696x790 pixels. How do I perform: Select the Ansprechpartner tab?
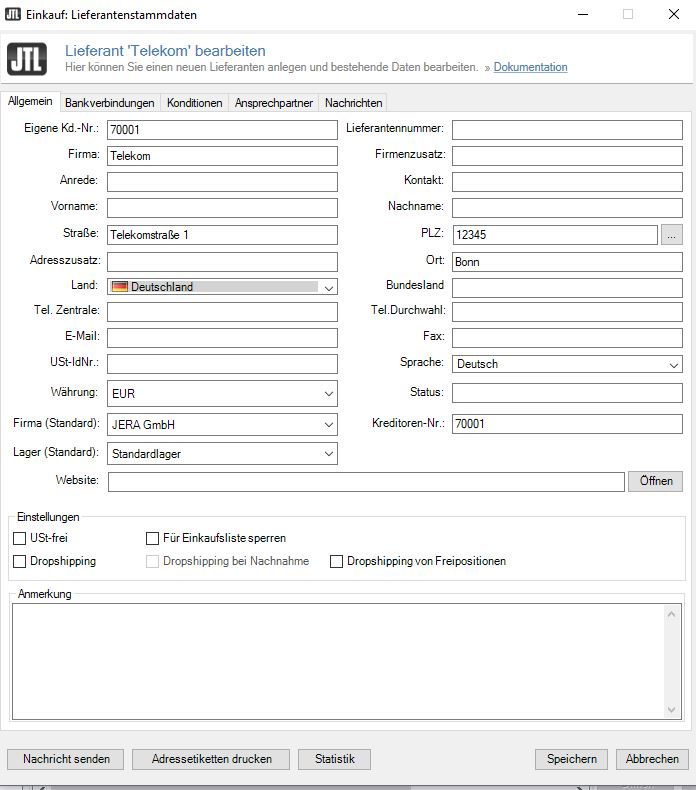pyautogui.click(x=274, y=103)
